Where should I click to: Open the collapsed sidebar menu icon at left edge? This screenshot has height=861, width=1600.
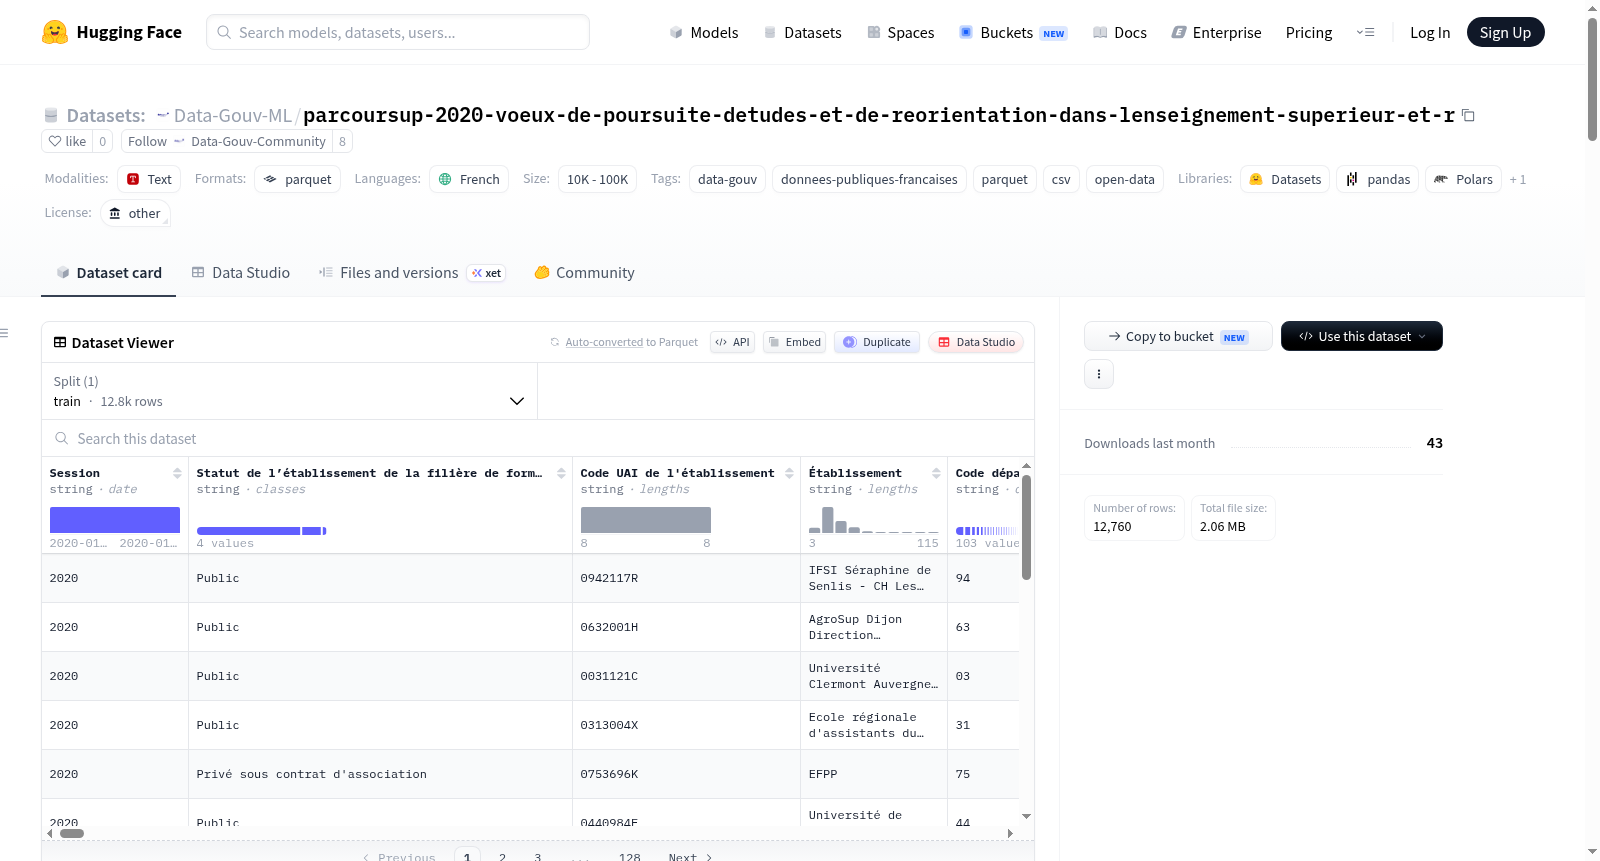pos(4,333)
